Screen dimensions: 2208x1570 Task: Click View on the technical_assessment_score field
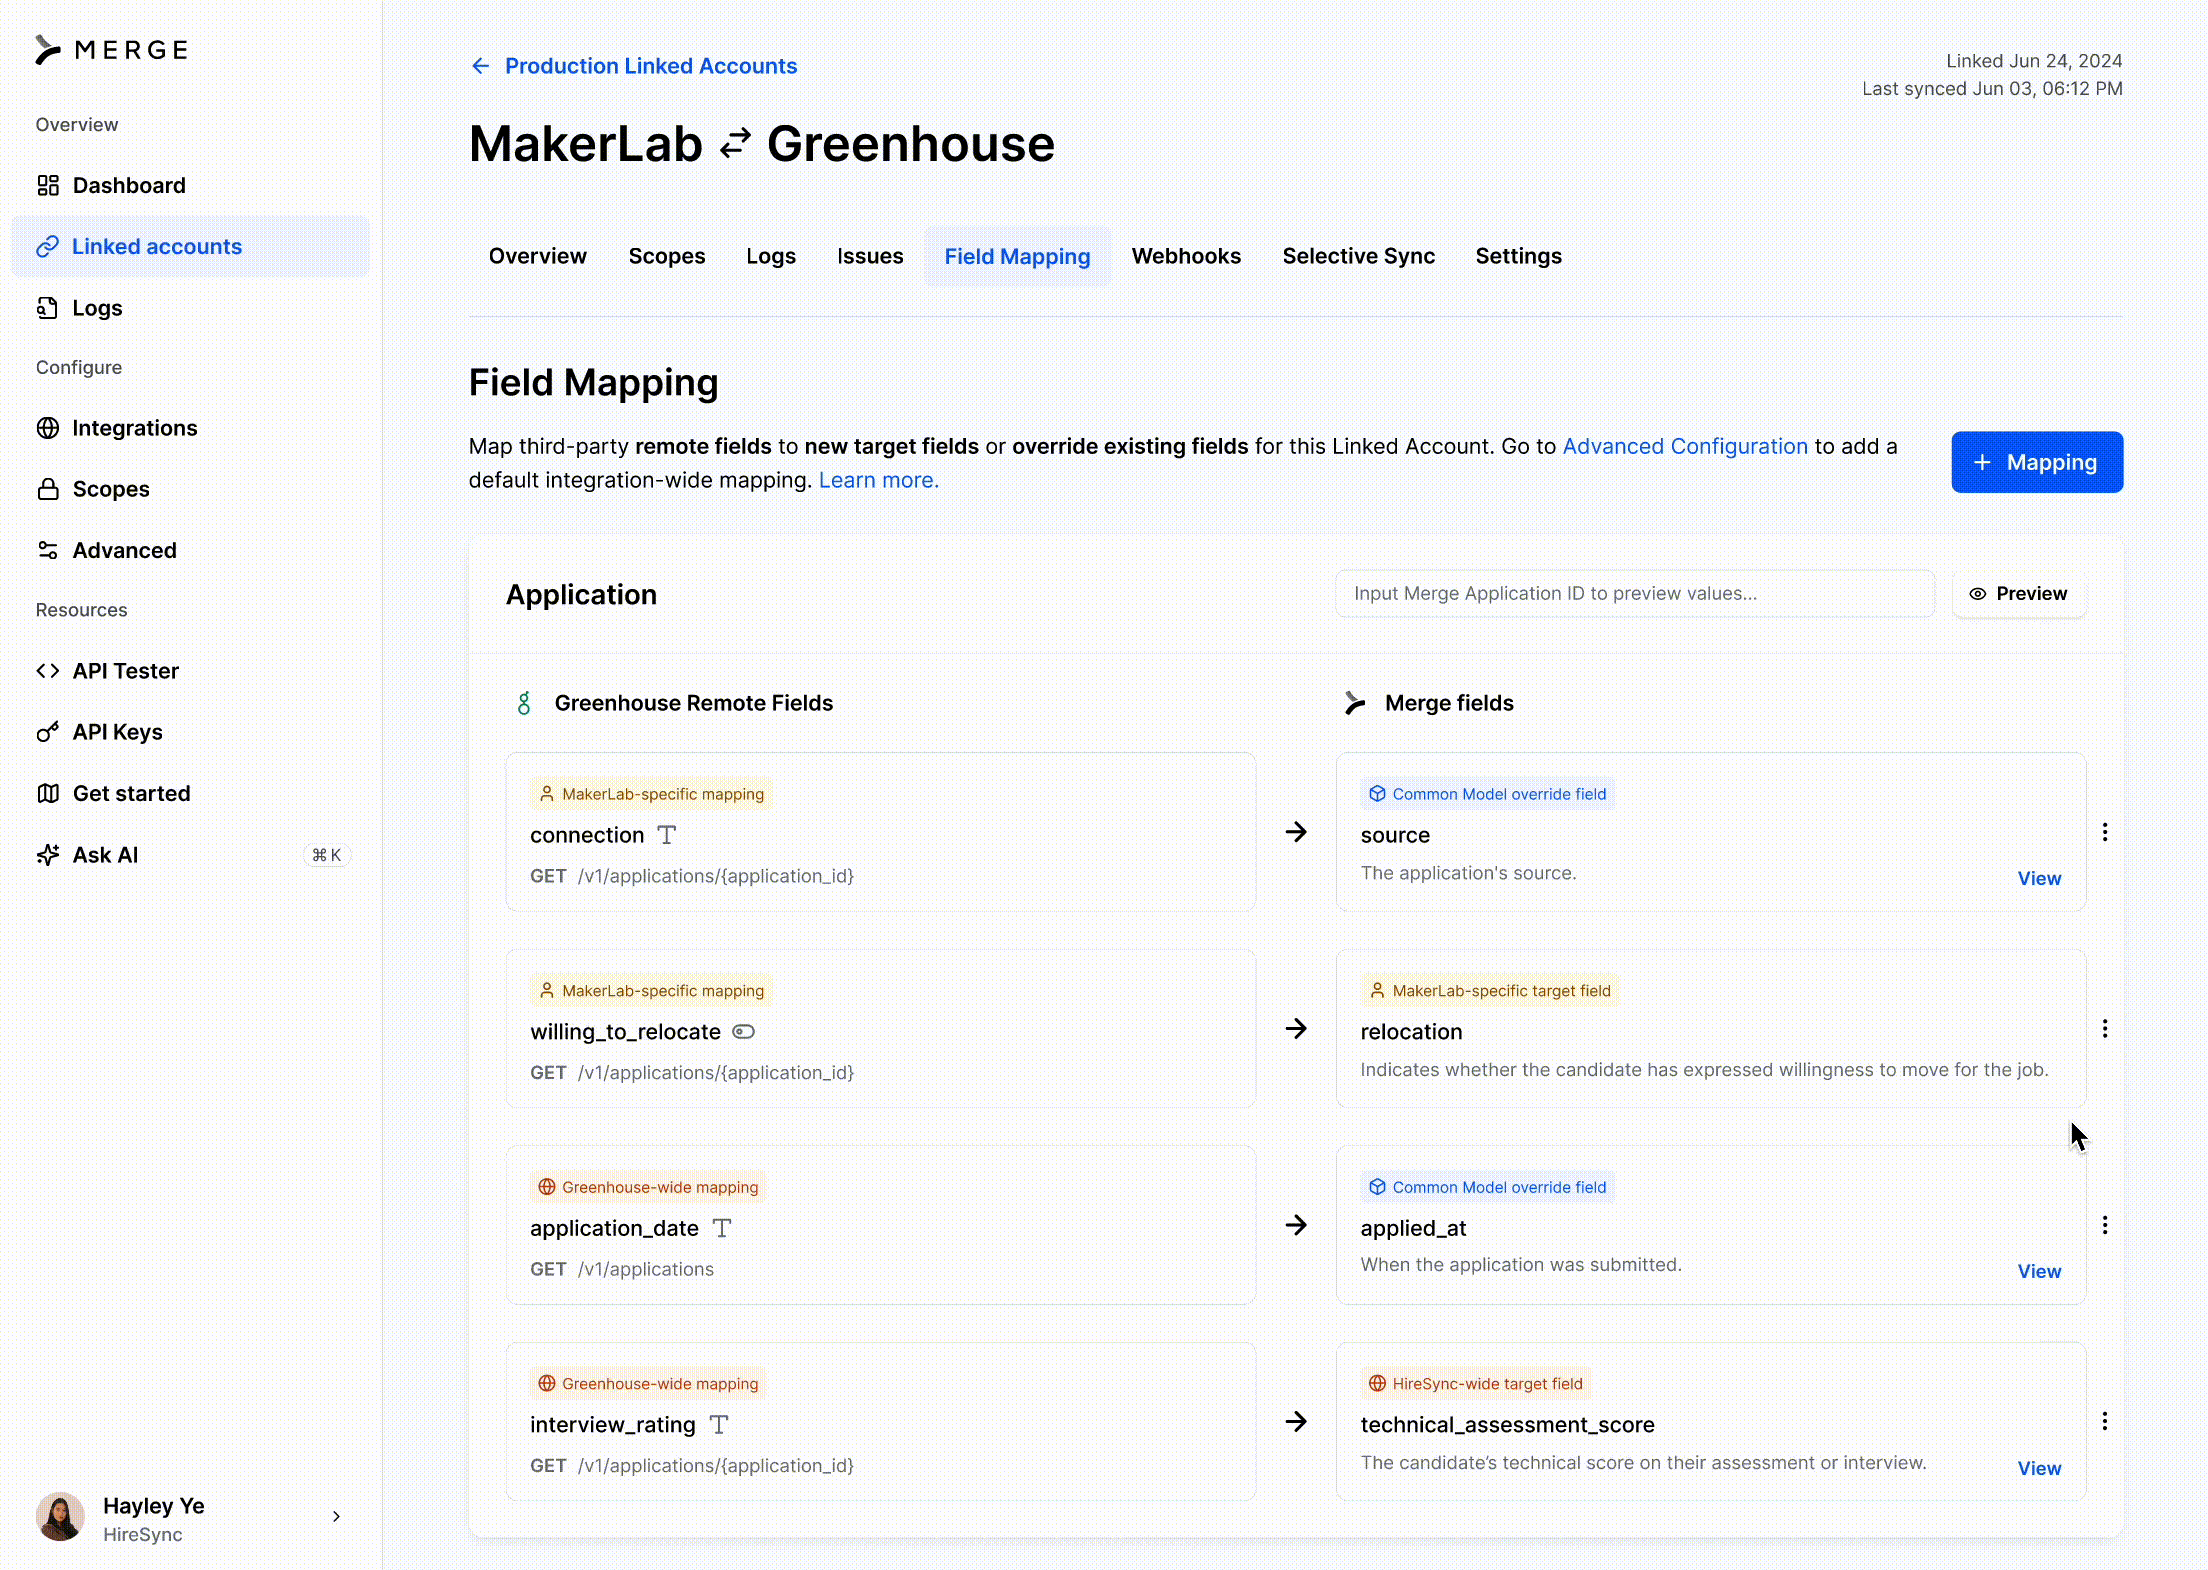[2039, 1468]
